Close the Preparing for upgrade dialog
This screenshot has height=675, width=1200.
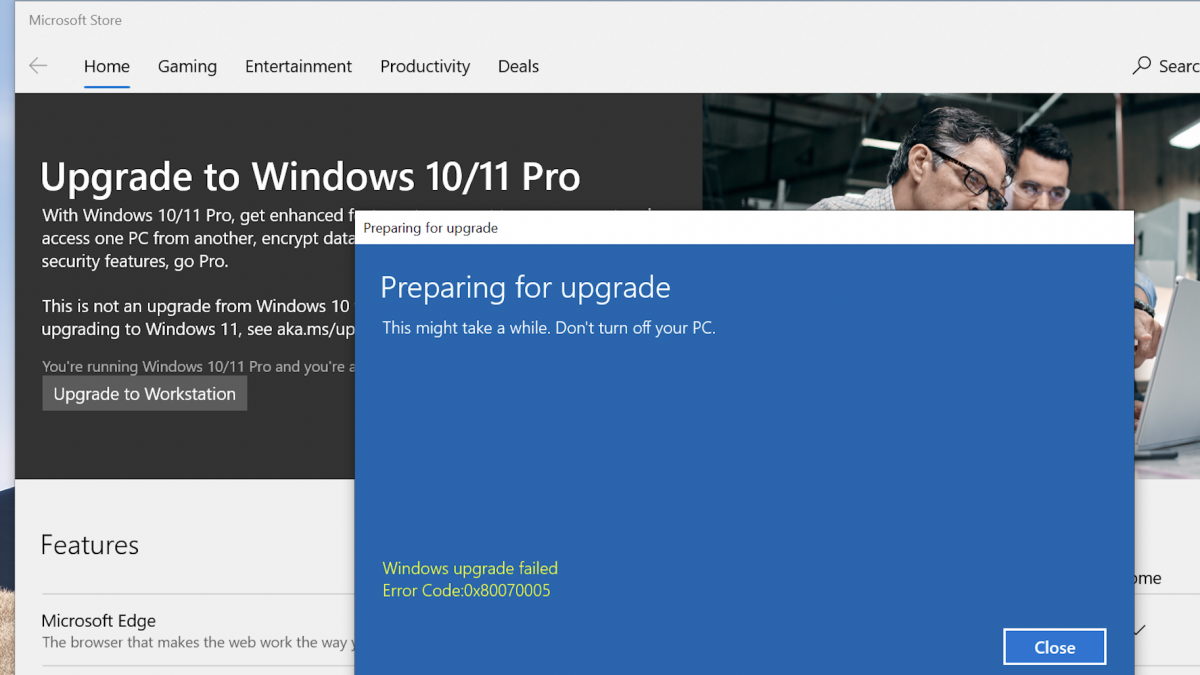coord(1054,646)
